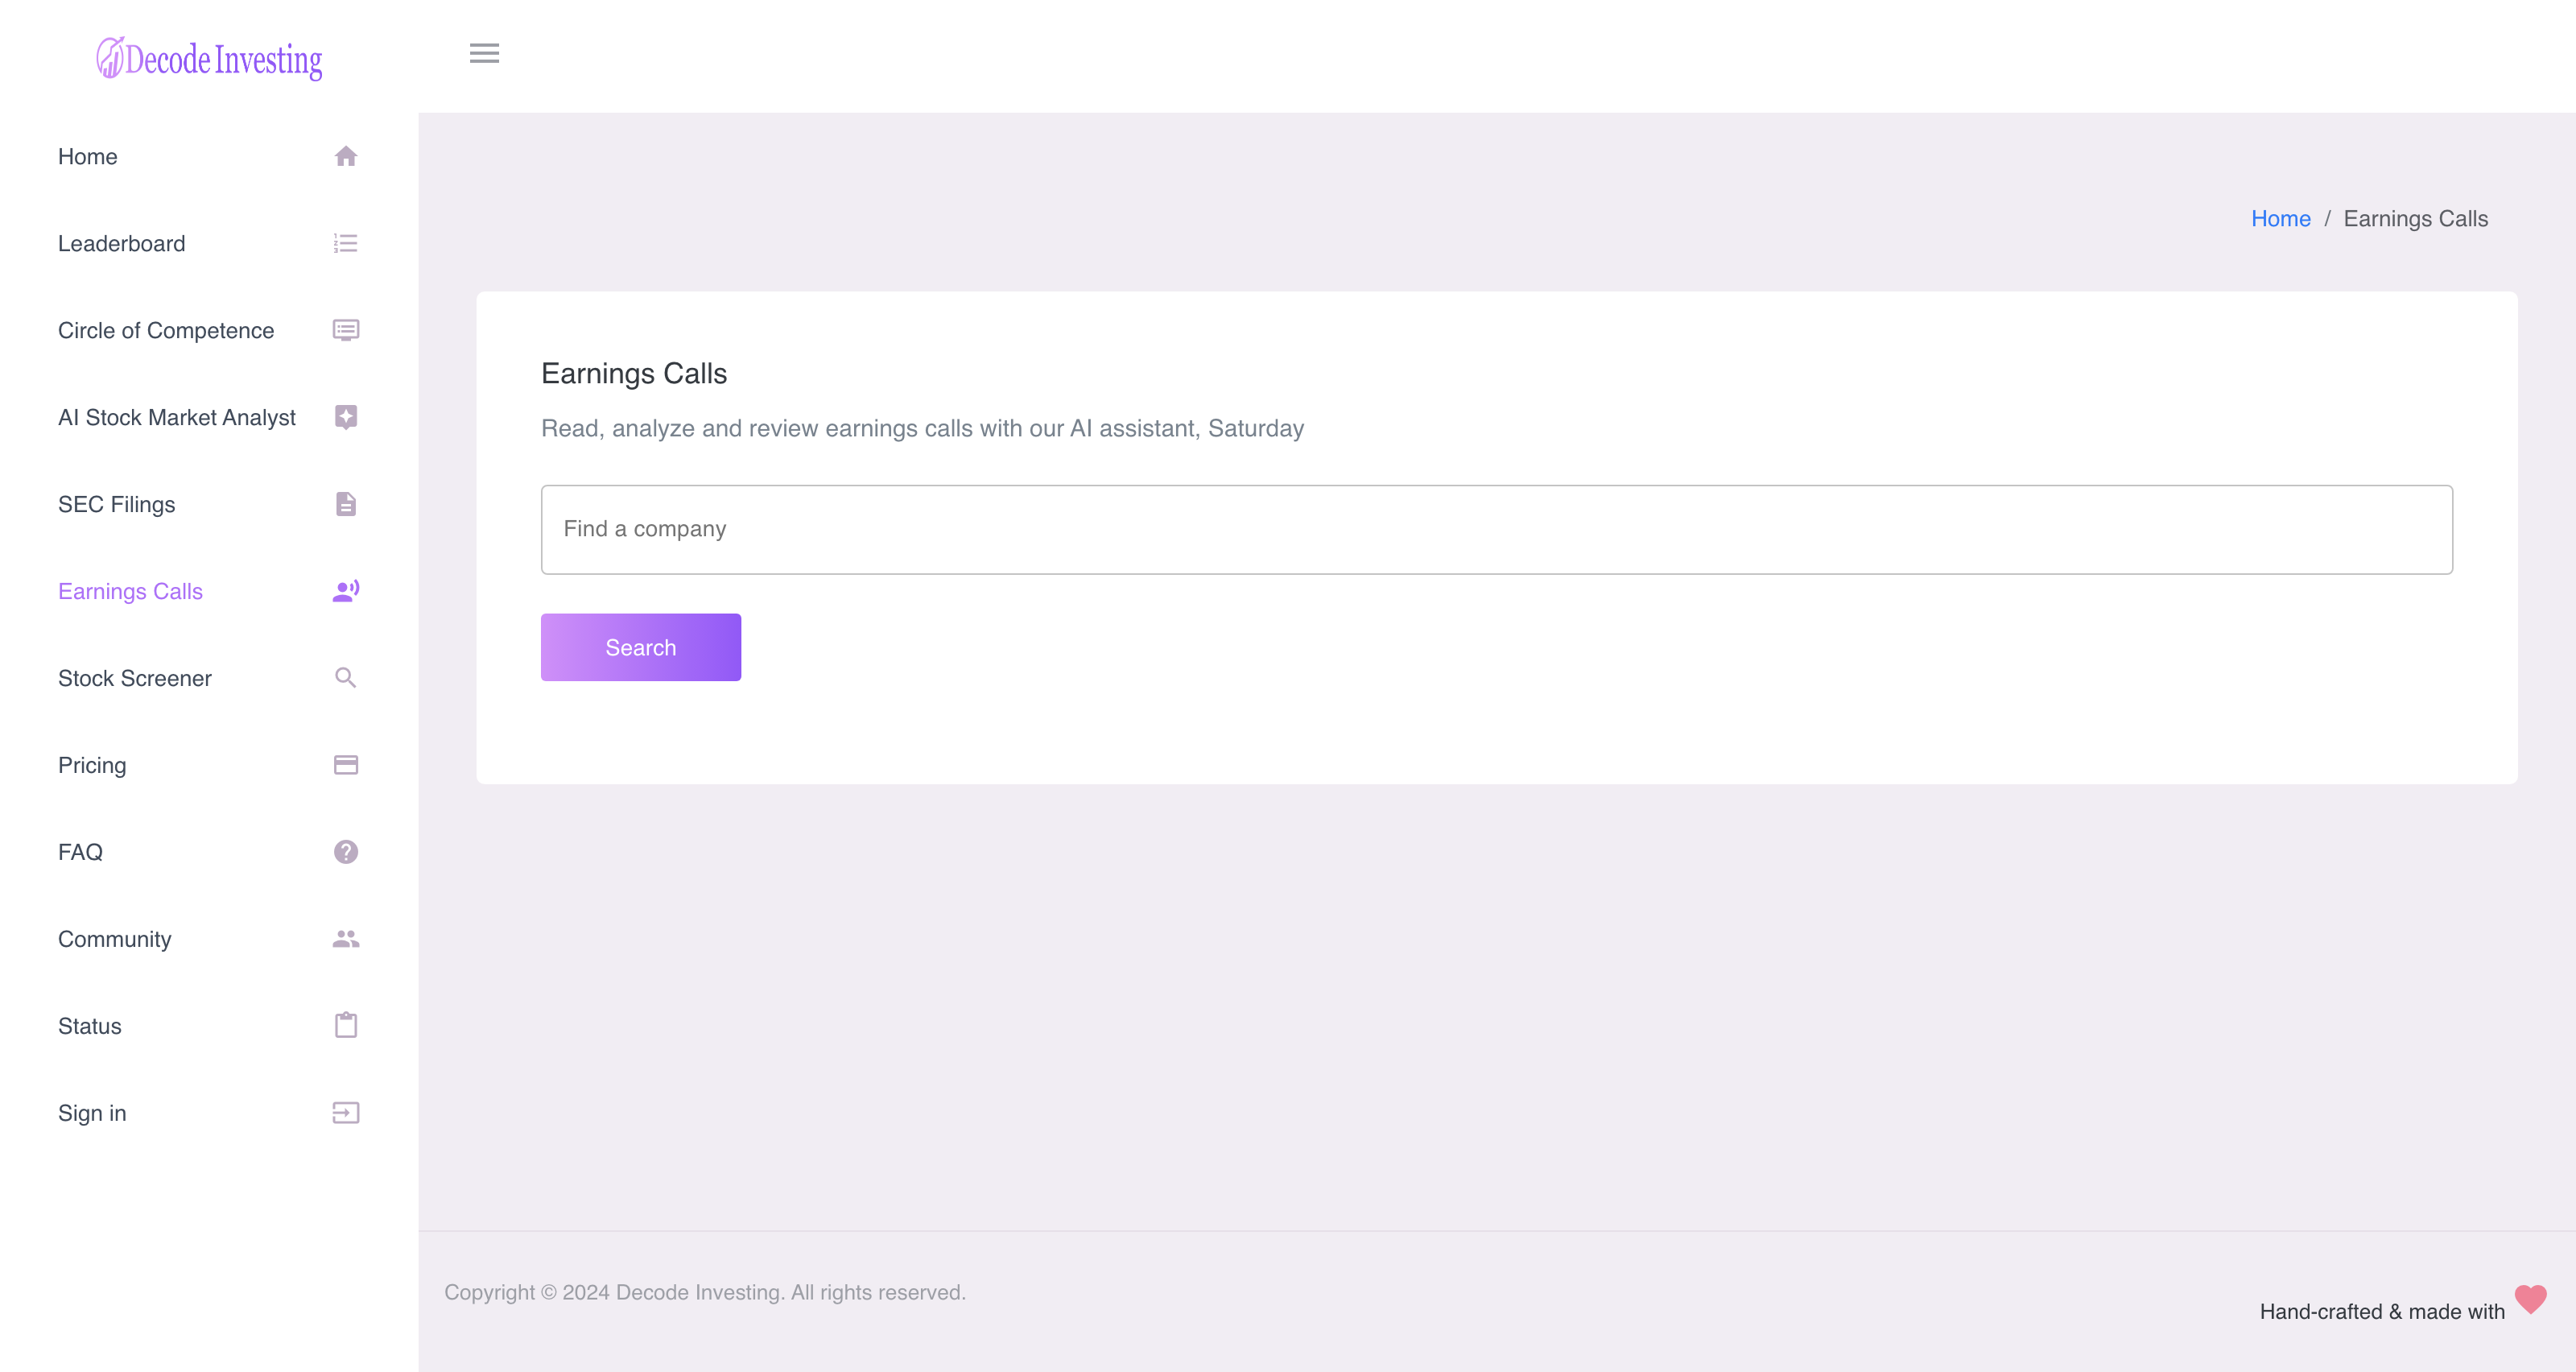Image resolution: width=2576 pixels, height=1372 pixels.
Task: Click the Earnings Calls speaker icon
Action: pyautogui.click(x=346, y=591)
